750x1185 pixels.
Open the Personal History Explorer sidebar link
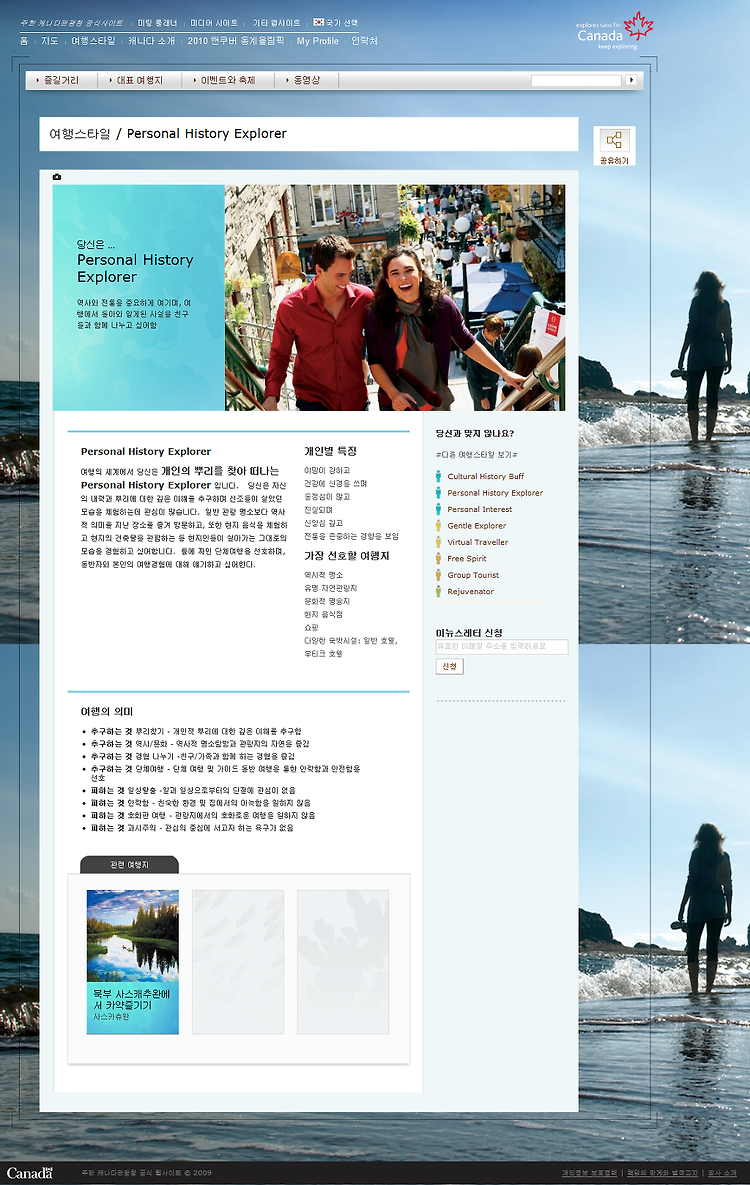coord(495,493)
